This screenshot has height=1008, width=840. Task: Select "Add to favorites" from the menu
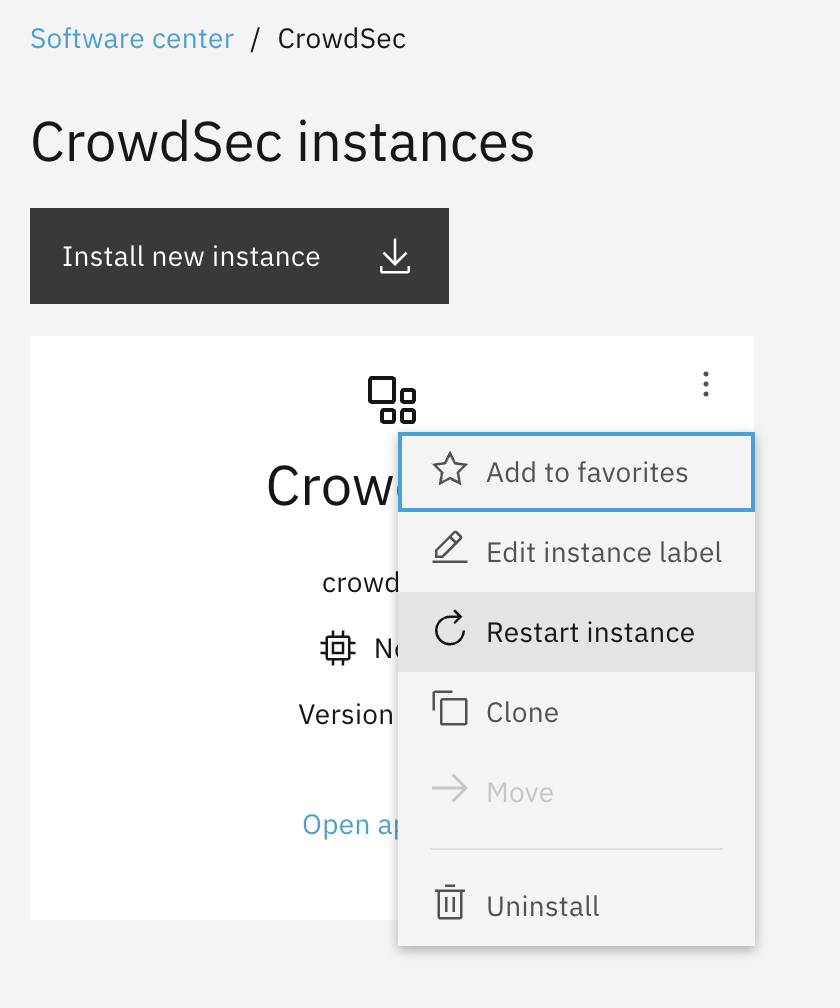click(x=587, y=472)
